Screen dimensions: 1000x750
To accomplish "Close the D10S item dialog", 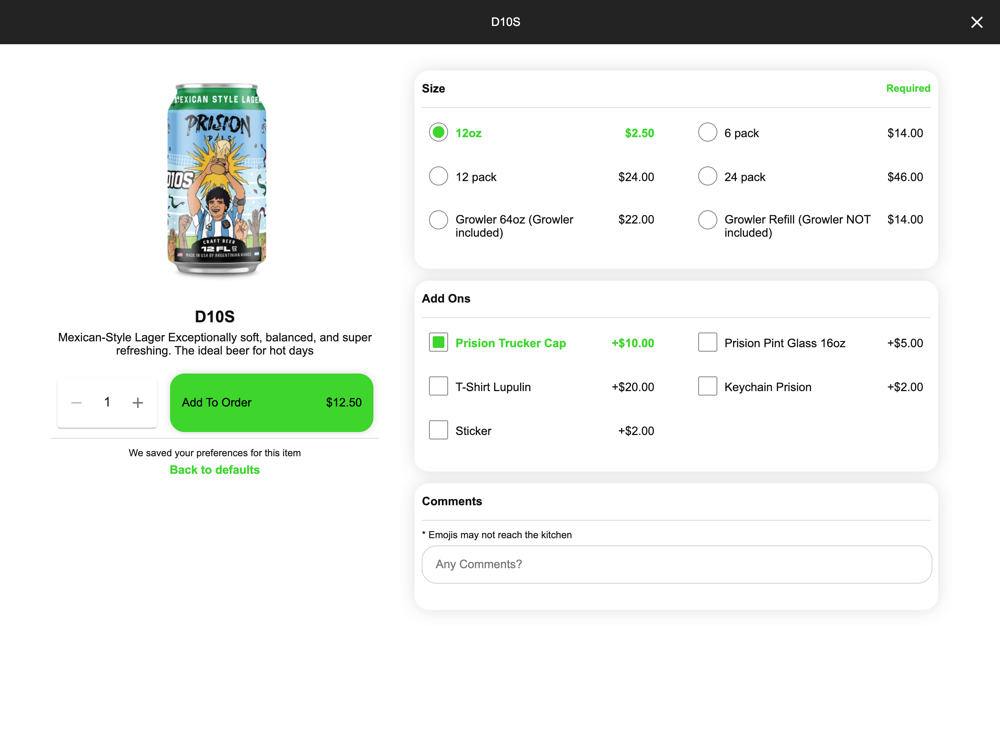I will [976, 22].
